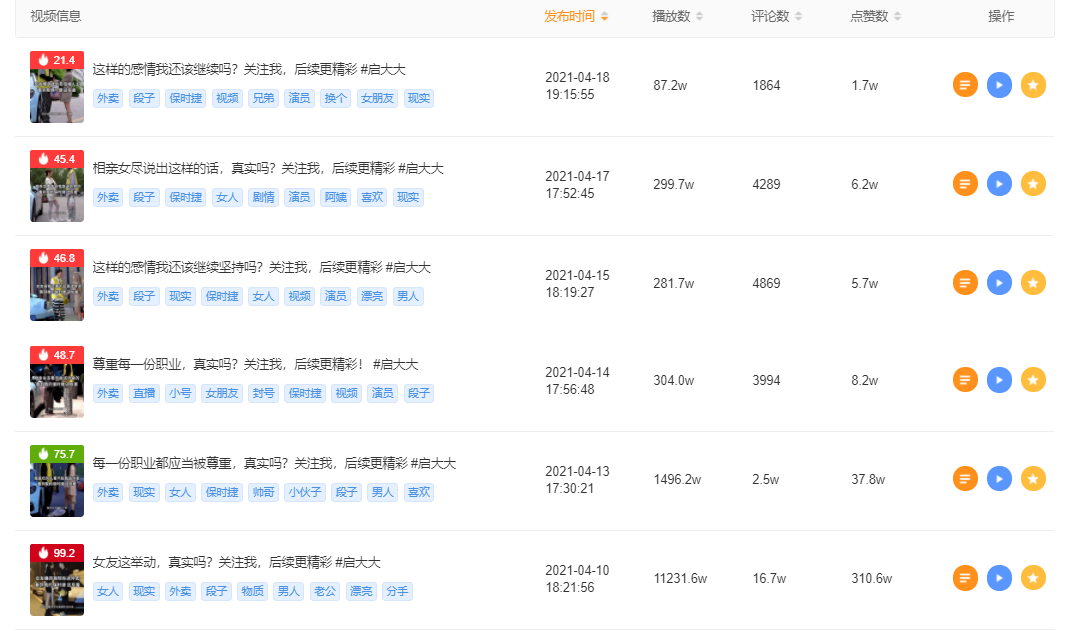Viewport: 1067px width, 631px height.
Task: Open thumbnail with 46.8 heat score
Action: click(57, 285)
